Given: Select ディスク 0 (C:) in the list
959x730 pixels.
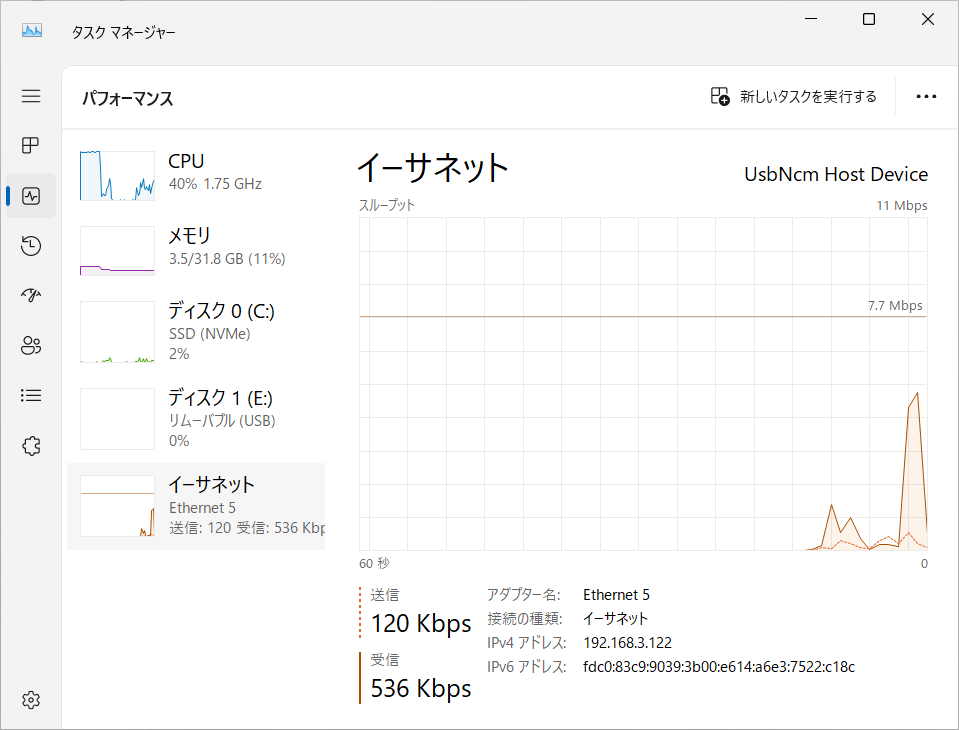Looking at the screenshot, I should pyautogui.click(x=196, y=331).
